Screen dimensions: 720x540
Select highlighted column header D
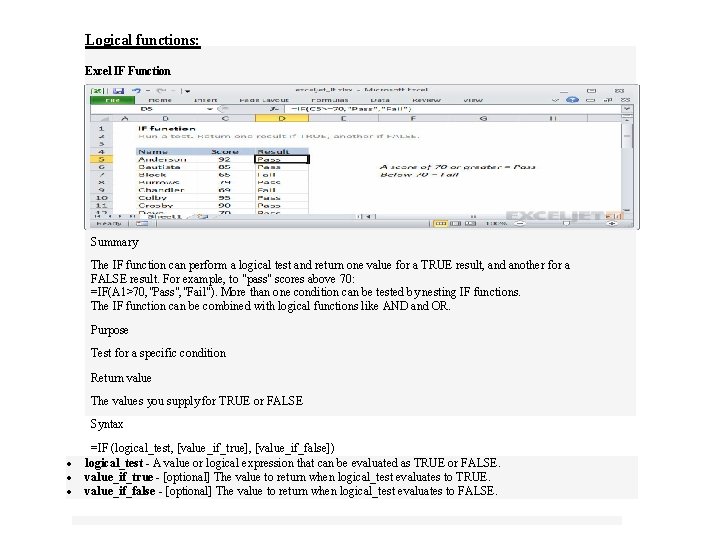[x=282, y=118]
